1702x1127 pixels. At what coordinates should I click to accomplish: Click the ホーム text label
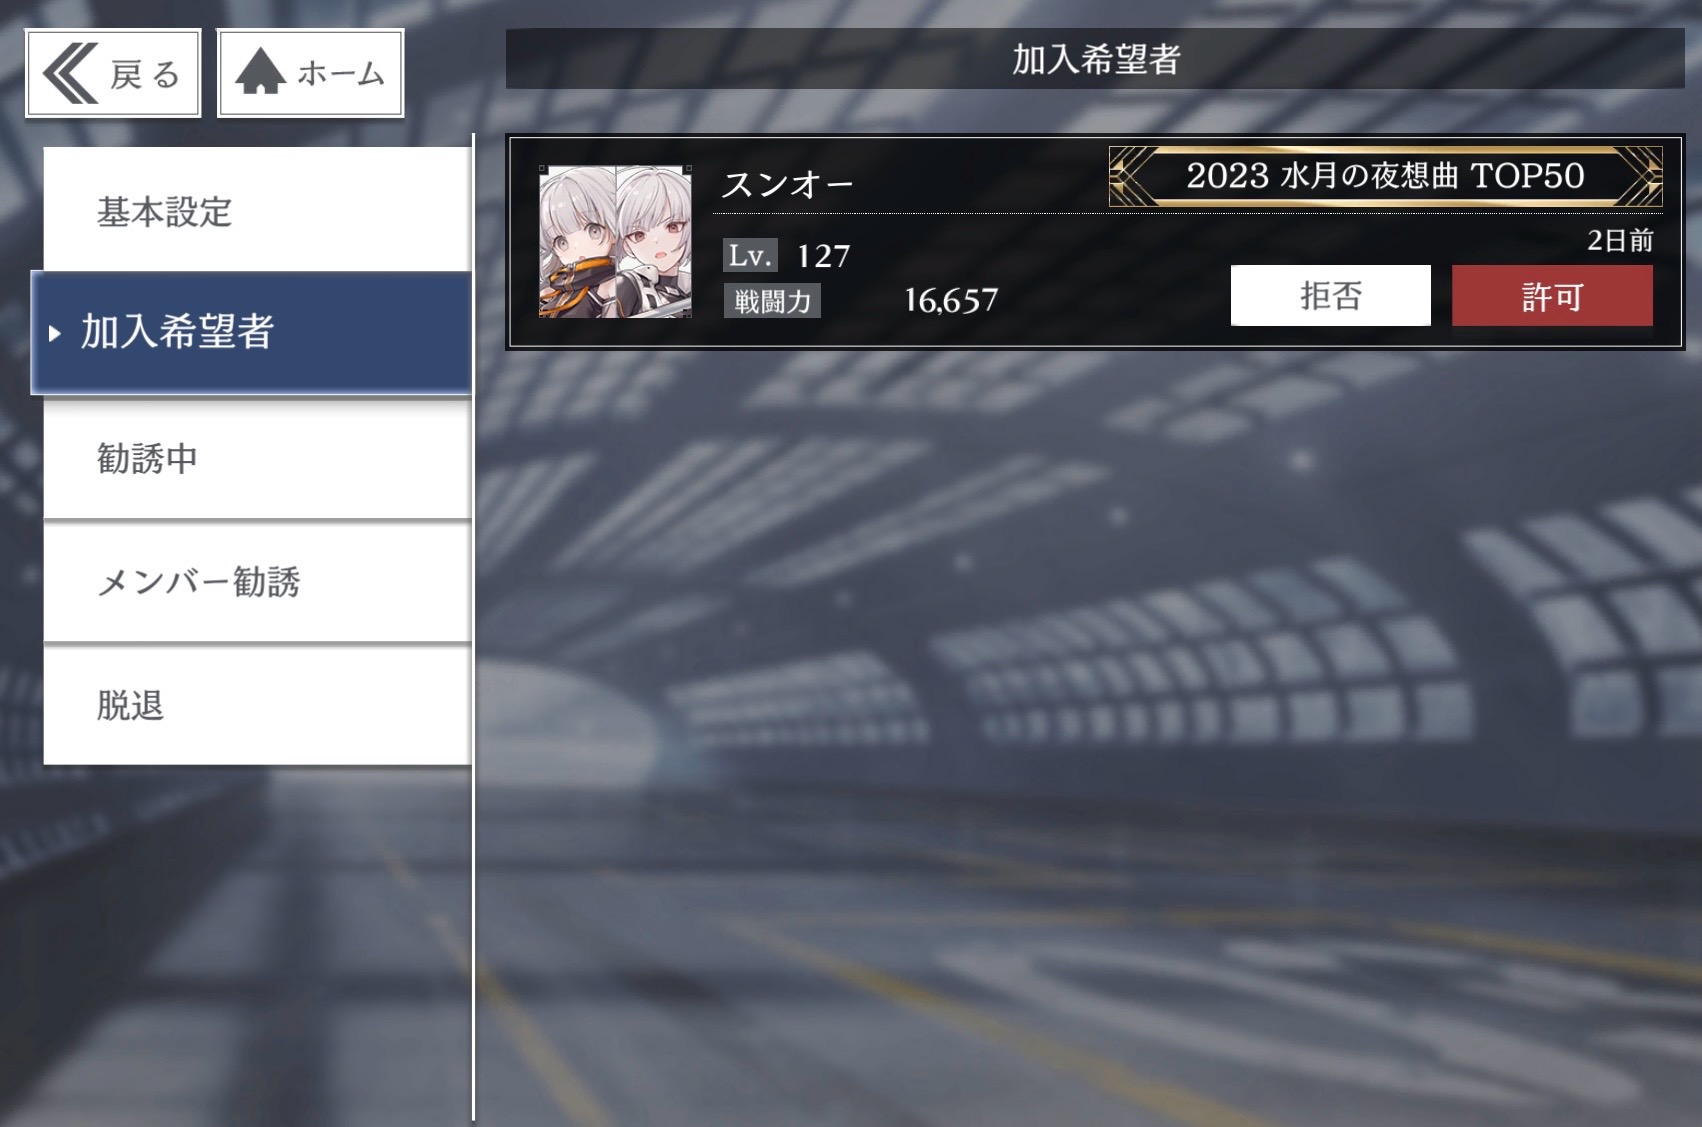pyautogui.click(x=341, y=74)
